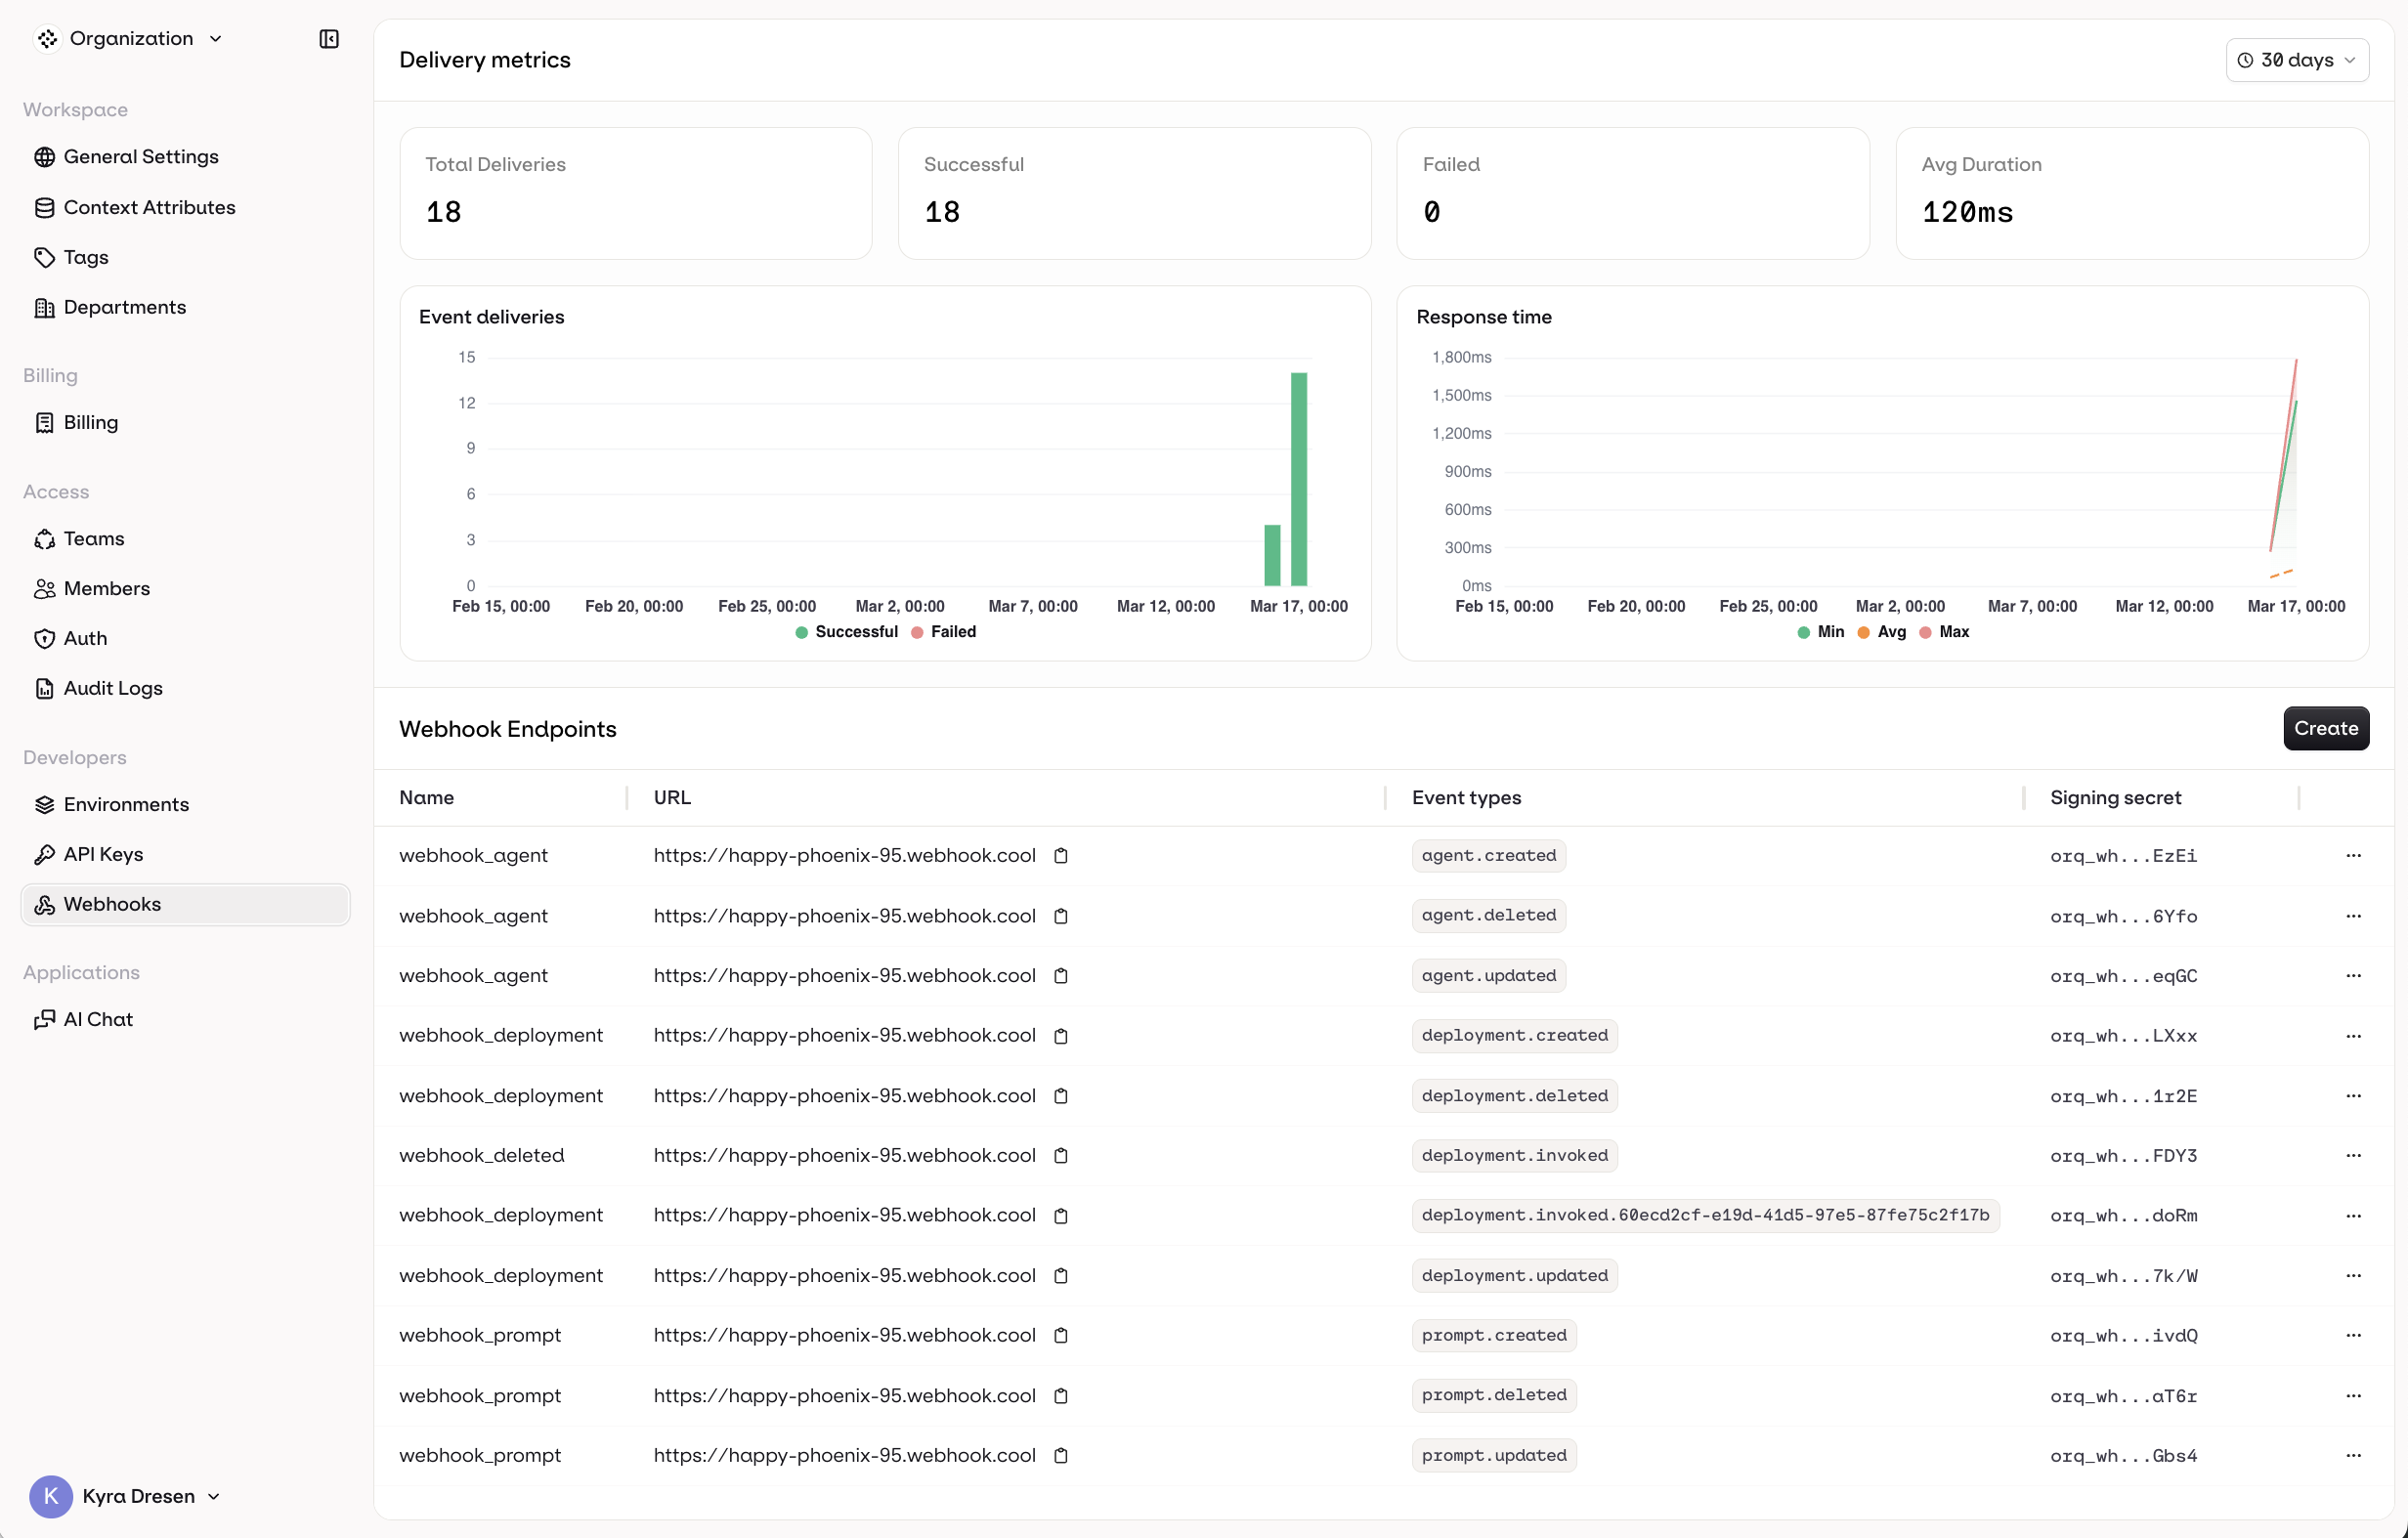Screen dimensions: 2408x1538
Task: Open Departments from the sidebar
Action: pyautogui.click(x=125, y=306)
